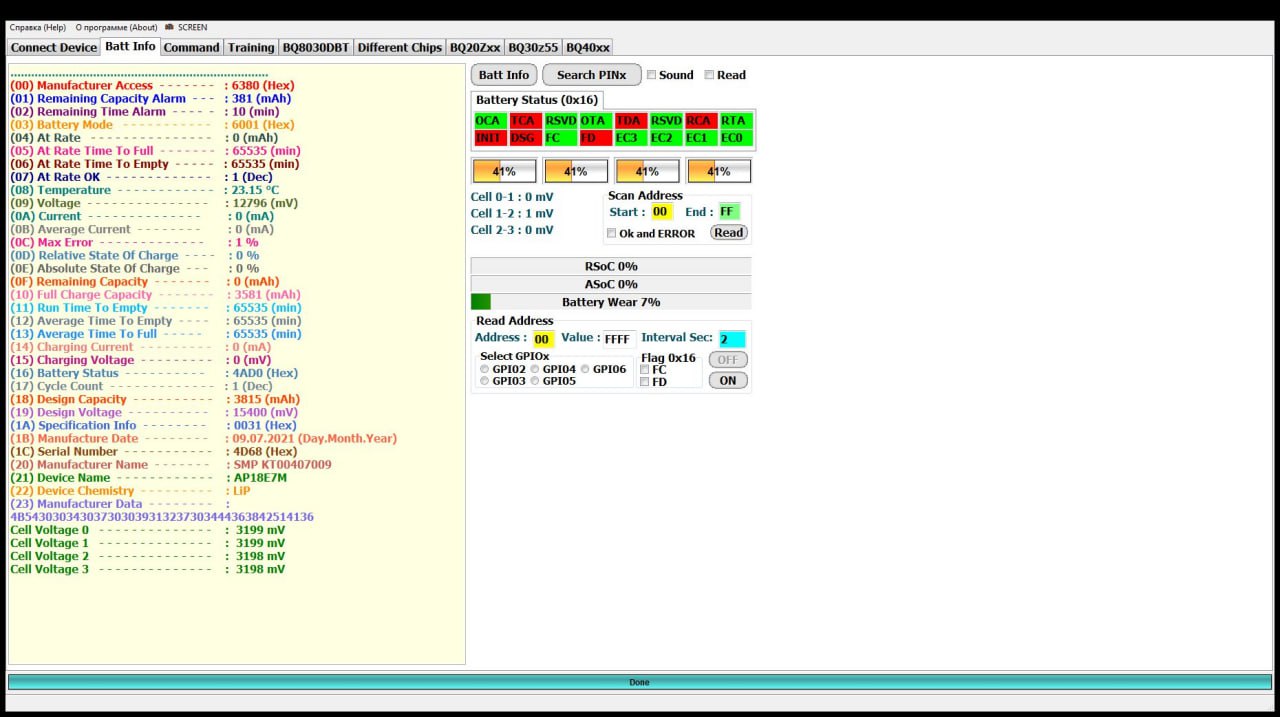Open the BQ8030DBT tab
This screenshot has height=717, width=1280.
[316, 47]
